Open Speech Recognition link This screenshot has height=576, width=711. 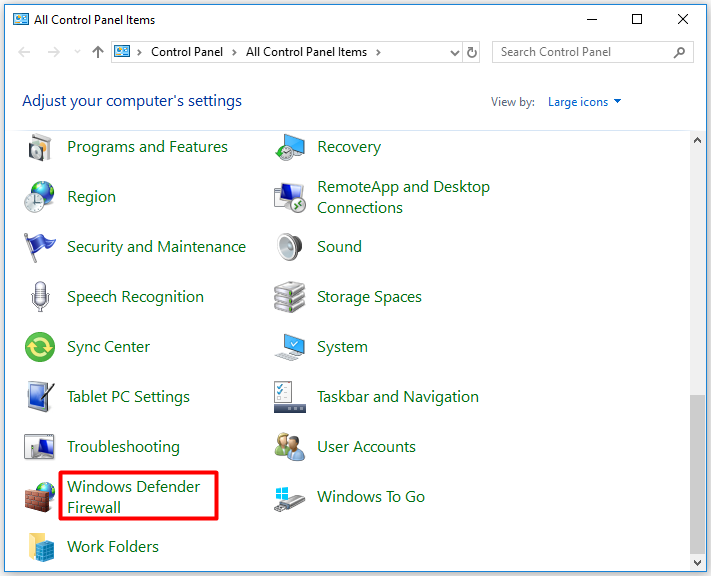pyautogui.click(x=136, y=297)
